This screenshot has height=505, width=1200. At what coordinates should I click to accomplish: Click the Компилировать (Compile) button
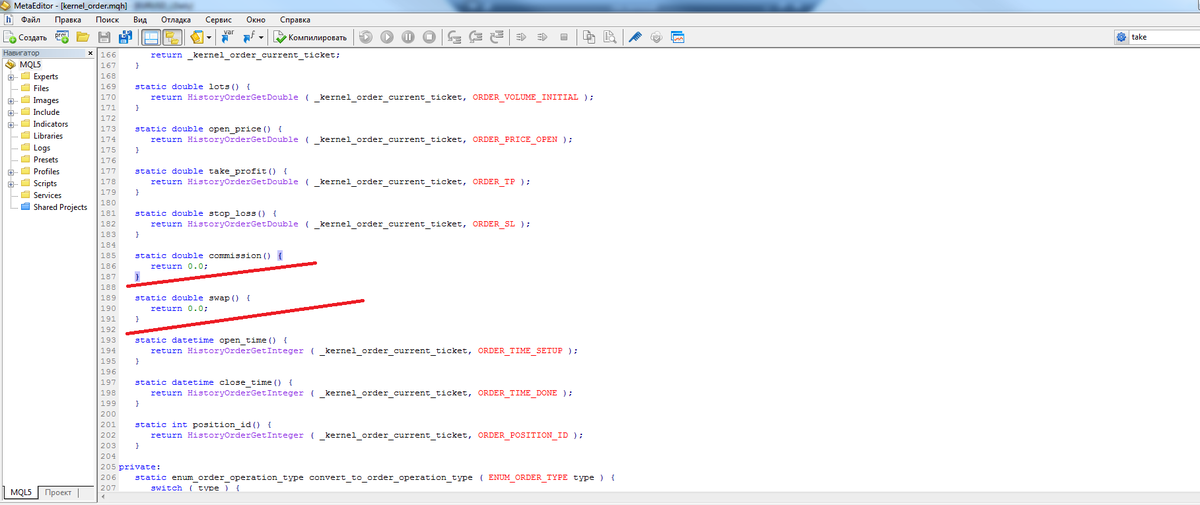310,37
